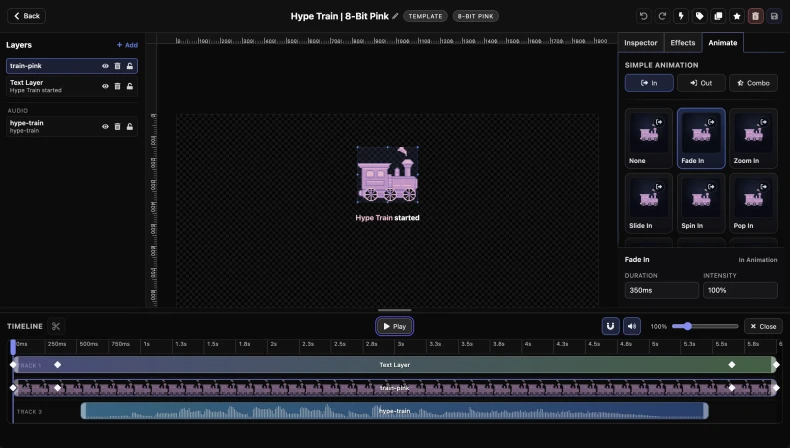Click the timeline playhead at 0ms

coord(13,346)
